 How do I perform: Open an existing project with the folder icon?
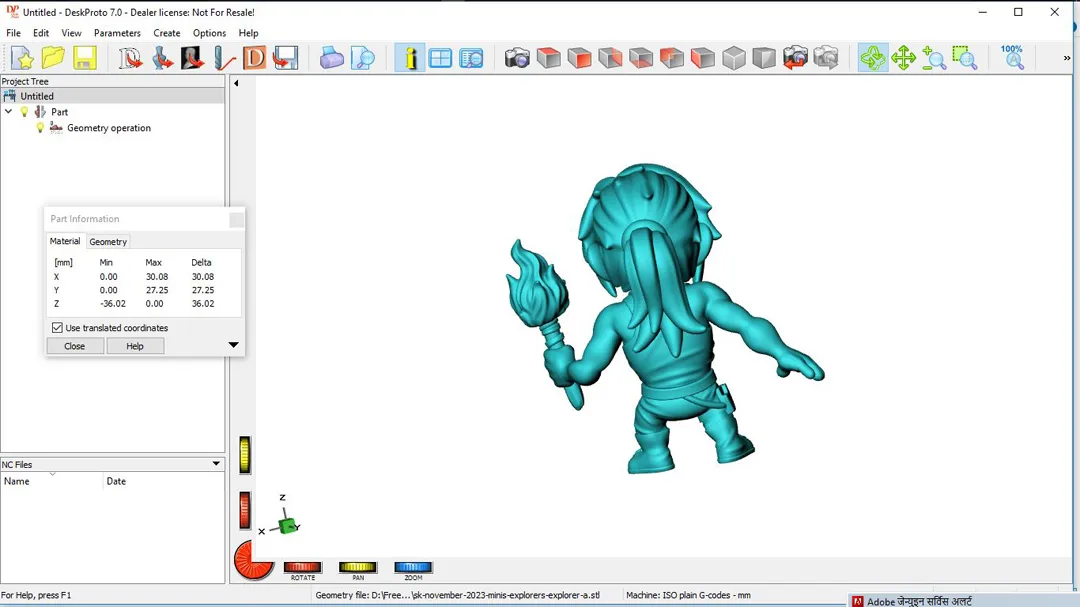(x=53, y=58)
